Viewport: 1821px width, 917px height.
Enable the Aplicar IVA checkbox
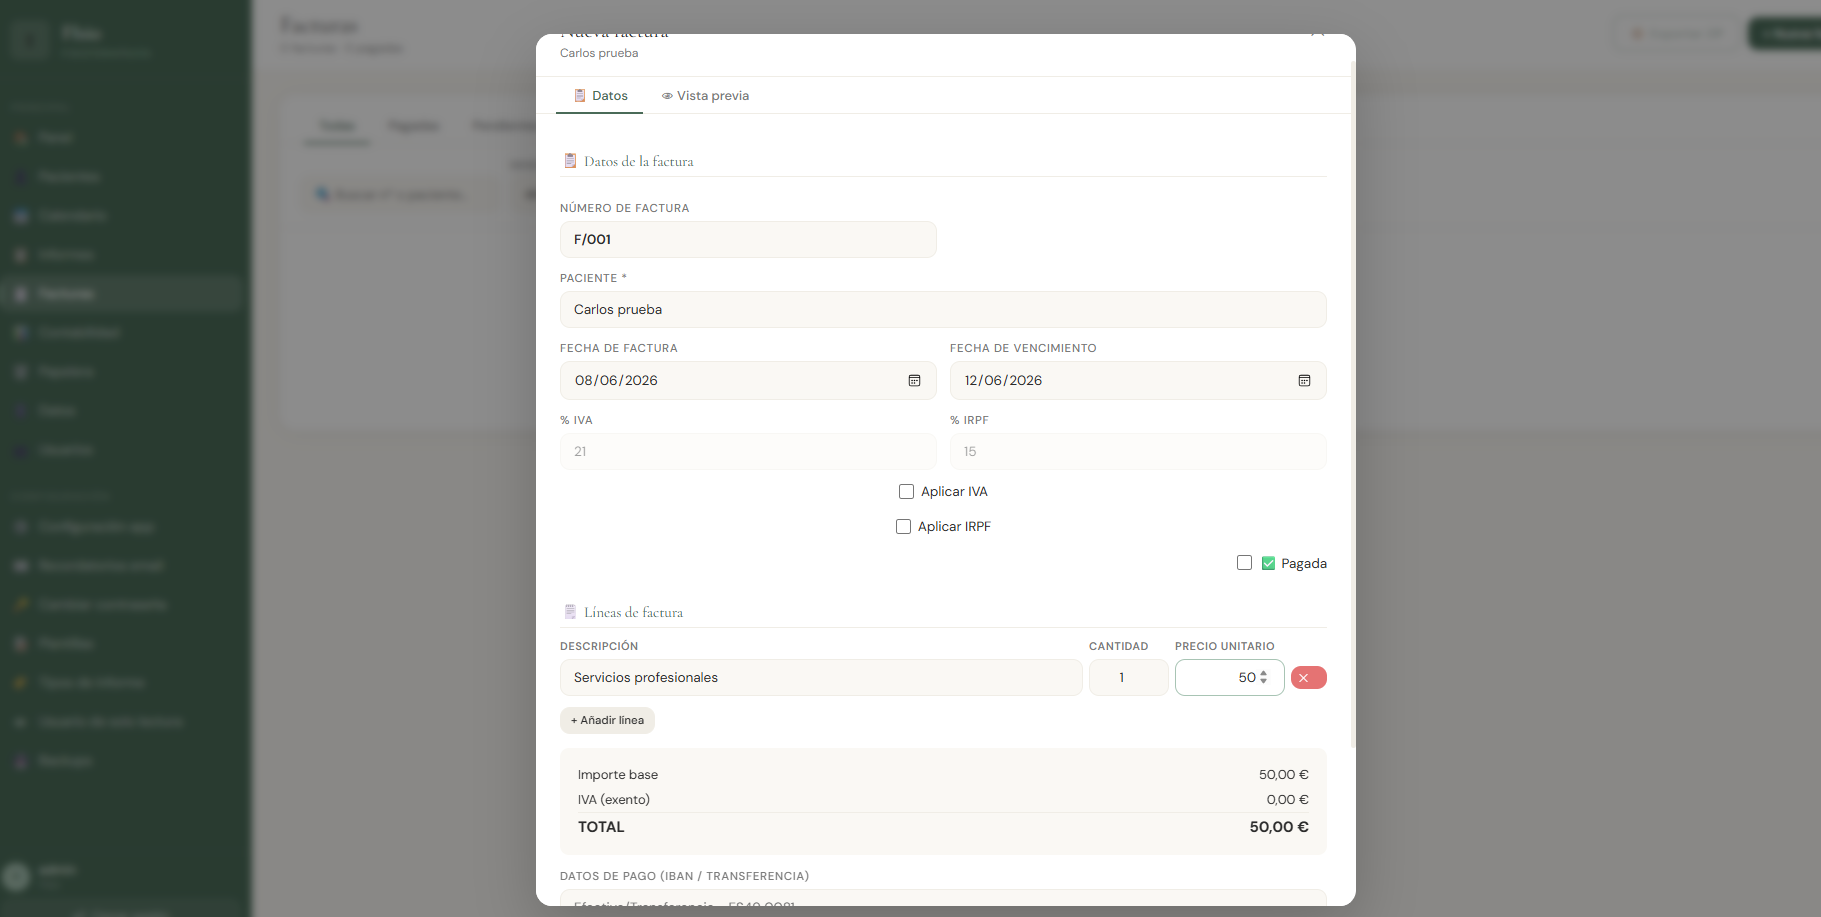(x=906, y=492)
